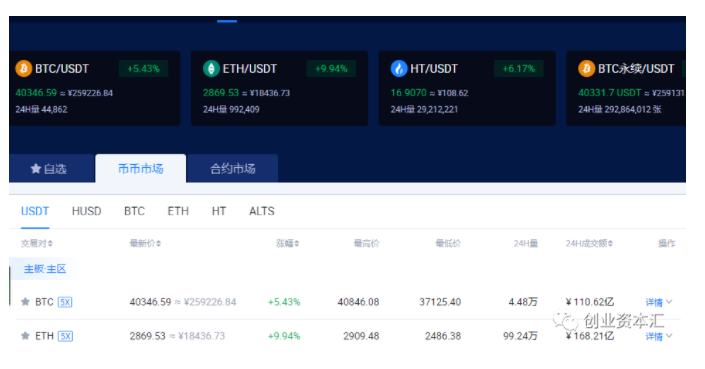705x369 pixels.
Task: Click the 5X leverage badge next to ETH
Action: pyautogui.click(x=65, y=336)
